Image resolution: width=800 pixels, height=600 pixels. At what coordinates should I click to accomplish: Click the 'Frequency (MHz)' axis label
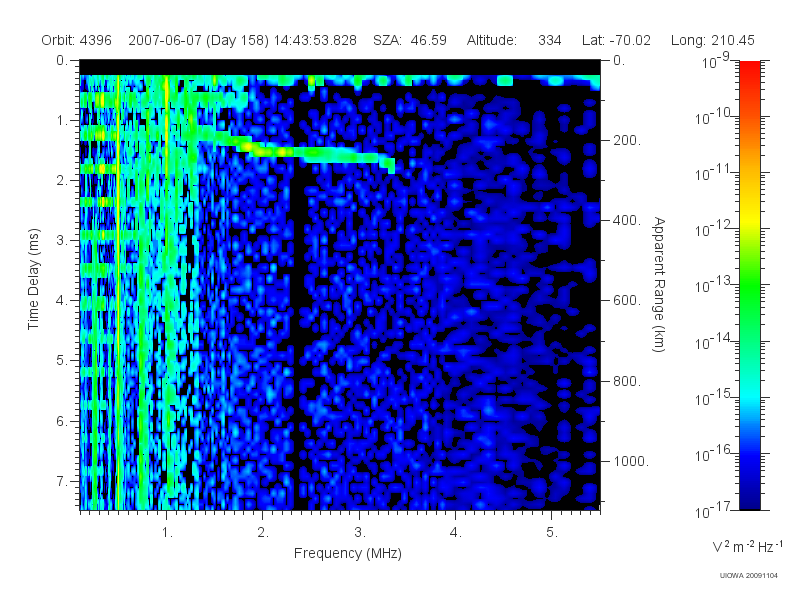coord(347,553)
